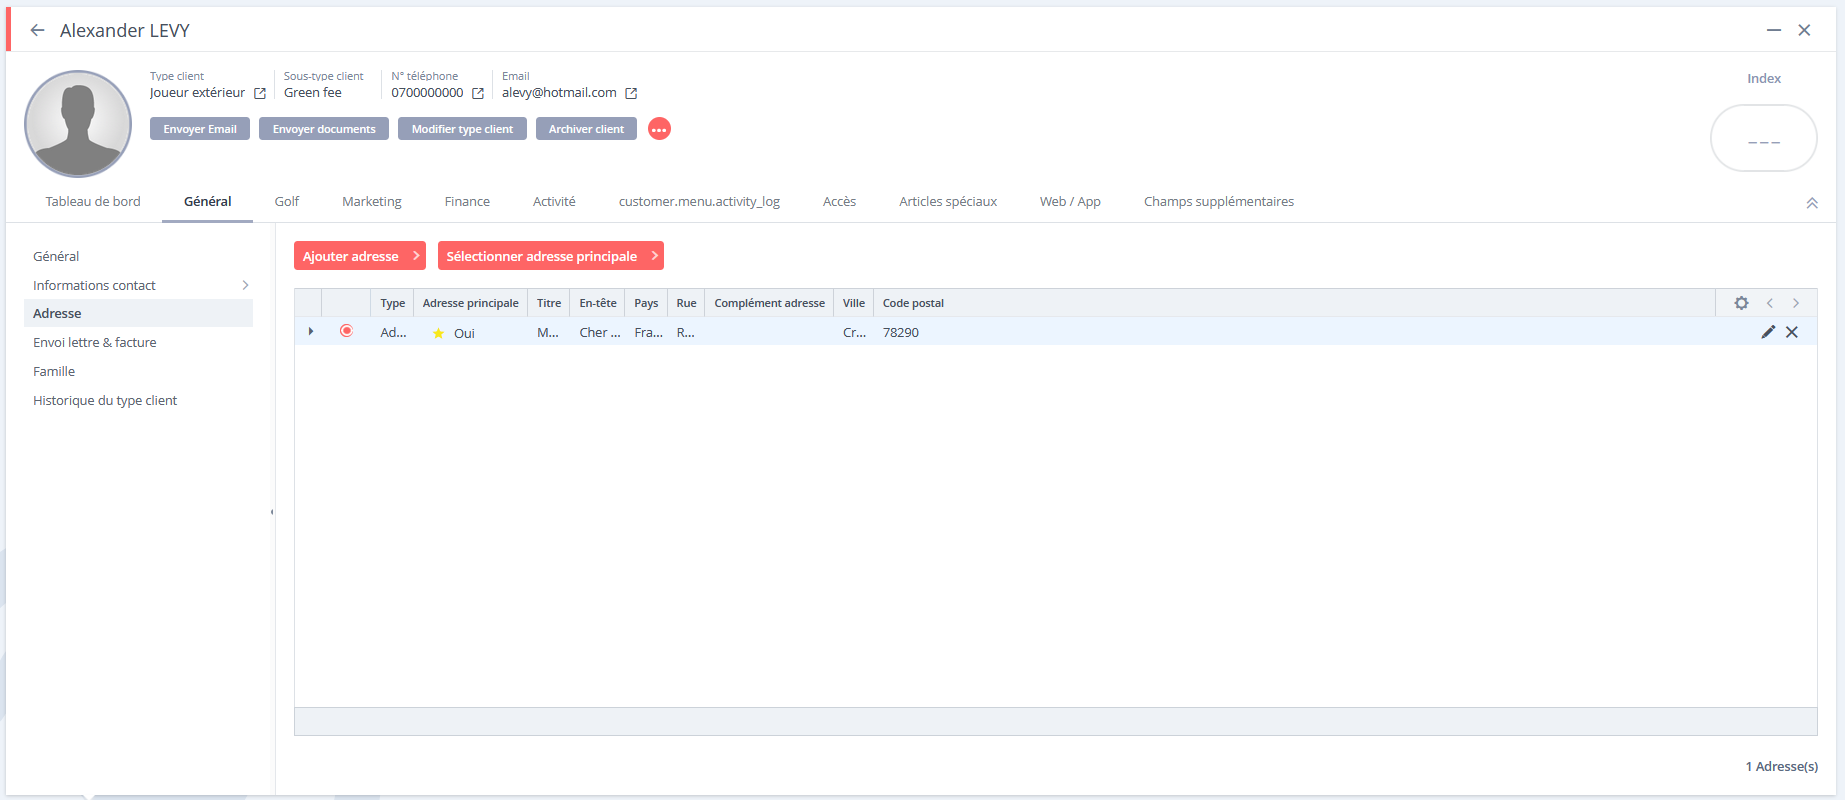Open the Web / App tab

pyautogui.click(x=1070, y=201)
